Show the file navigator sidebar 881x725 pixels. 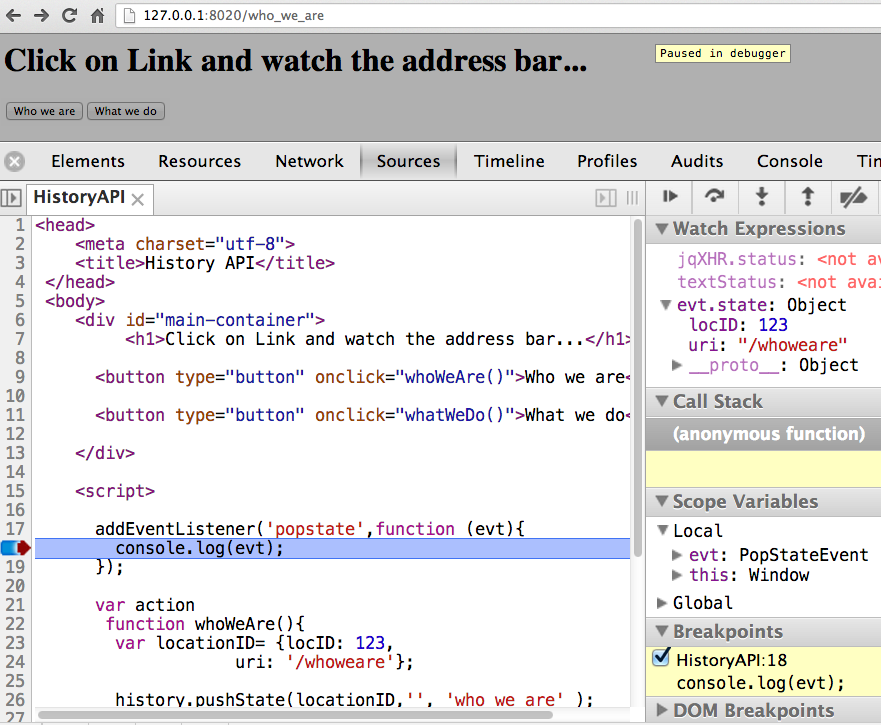click(11, 198)
